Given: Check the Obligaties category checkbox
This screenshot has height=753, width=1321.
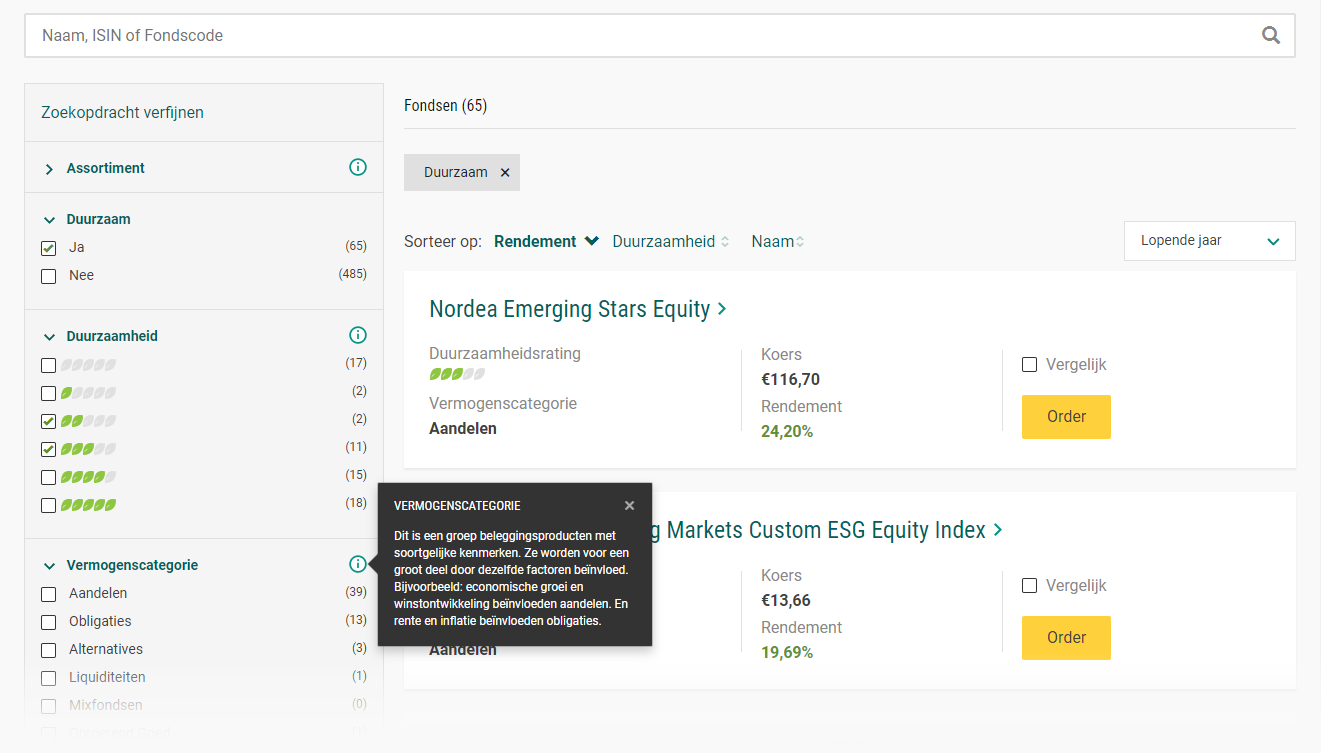Looking at the screenshot, I should 48,622.
